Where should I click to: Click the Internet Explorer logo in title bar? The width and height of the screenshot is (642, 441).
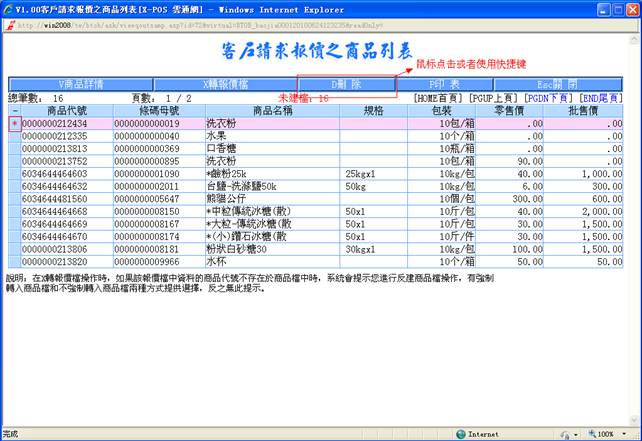coord(8,8)
